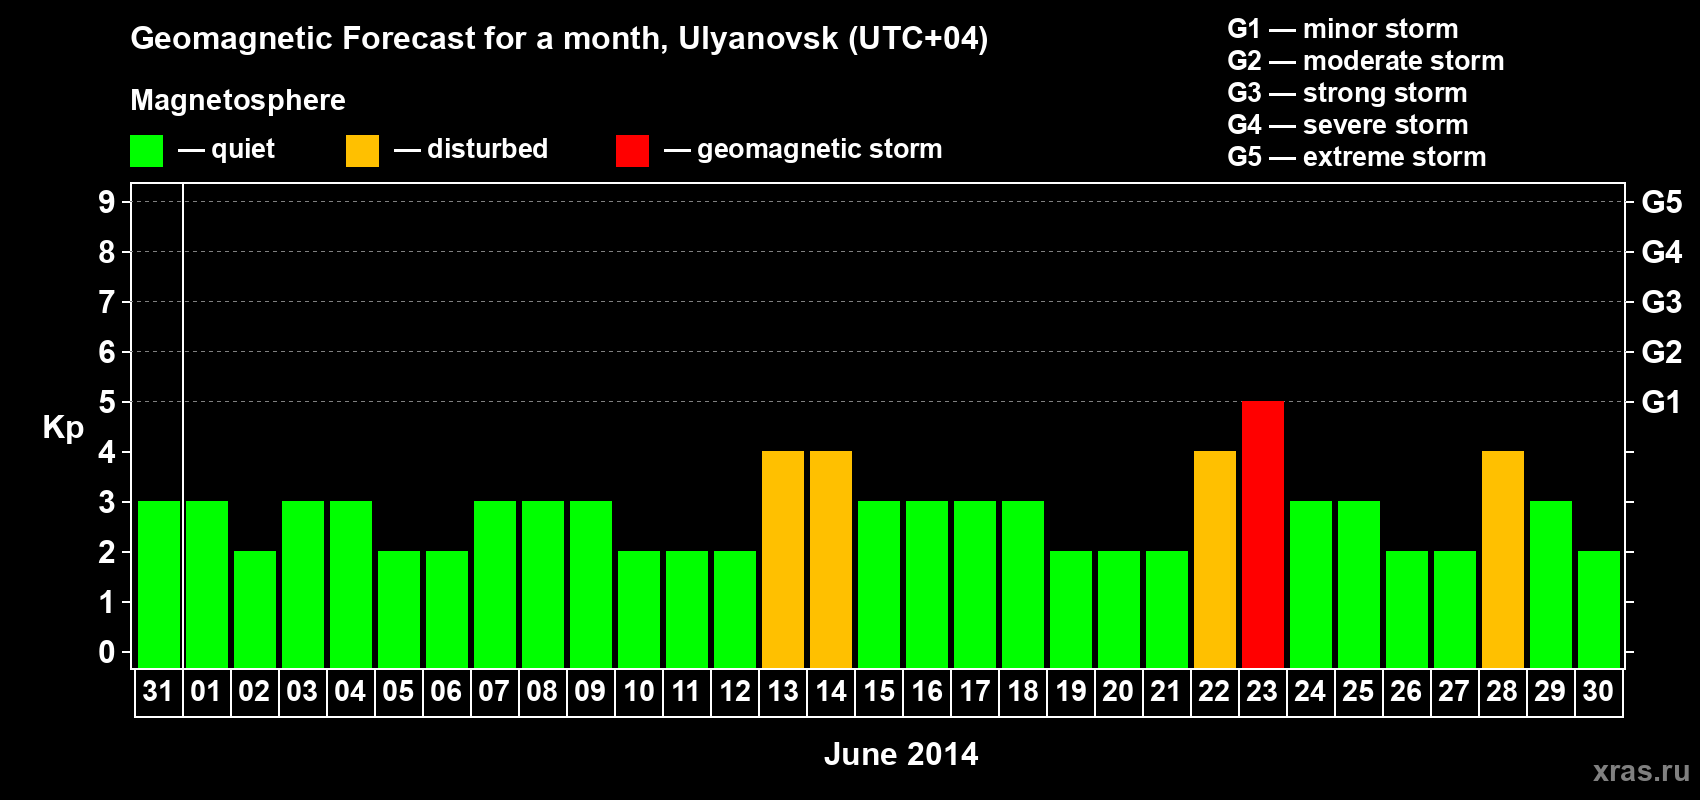Select the green bar for day 01
This screenshot has width=1700, height=800.
[207, 584]
